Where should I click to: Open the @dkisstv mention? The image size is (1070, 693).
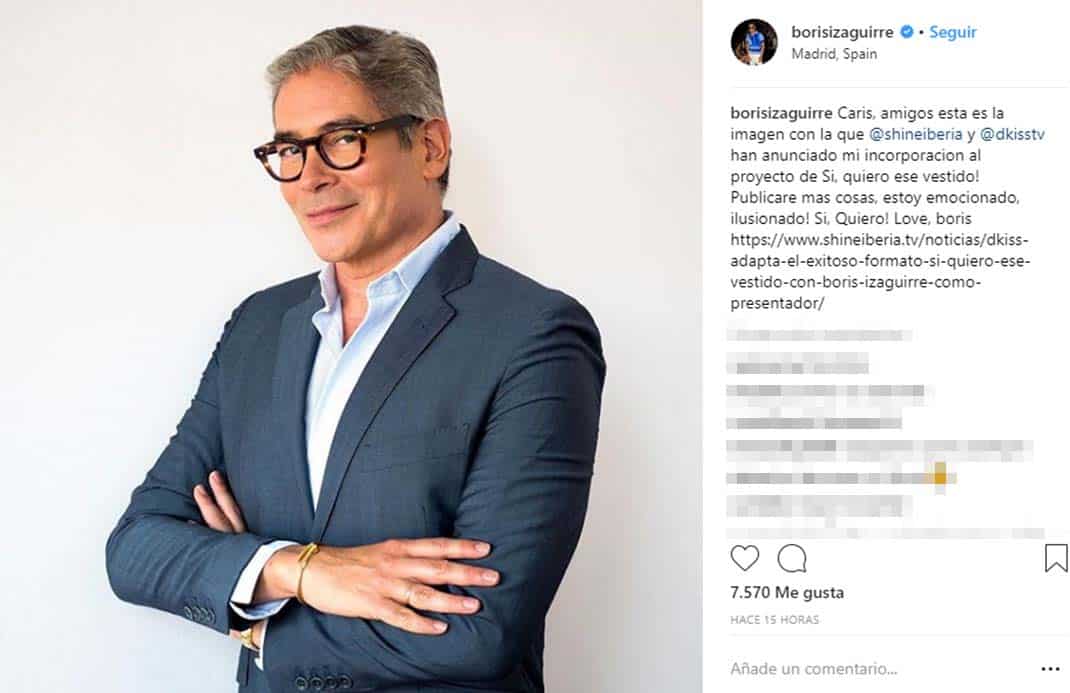[x=1012, y=134]
